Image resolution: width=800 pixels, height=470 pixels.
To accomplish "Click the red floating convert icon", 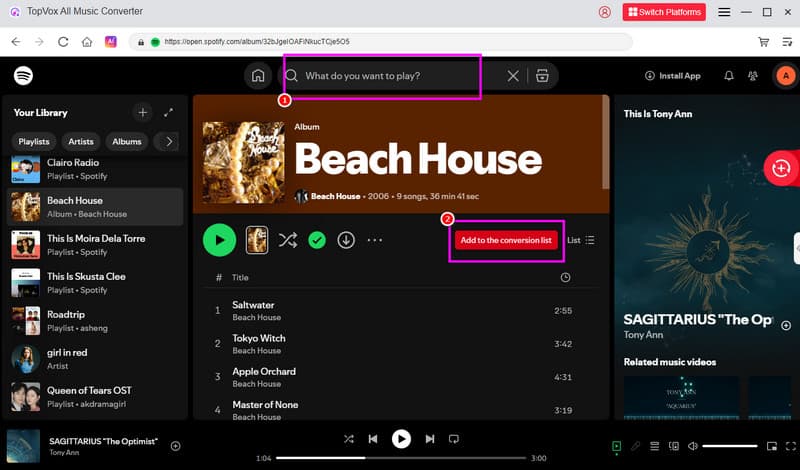I will coord(779,168).
